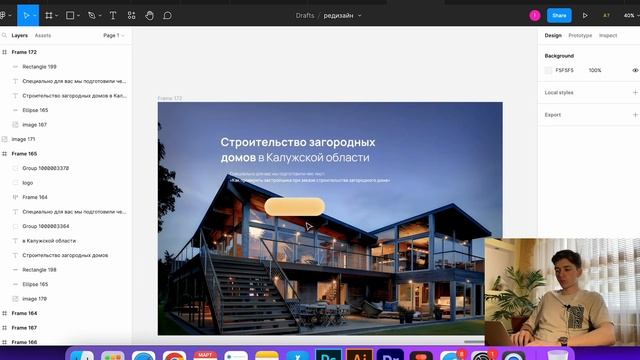Image resolution: width=640 pixels, height=360 pixels.
Task: Click the 100% background opacity field
Action: (595, 70)
